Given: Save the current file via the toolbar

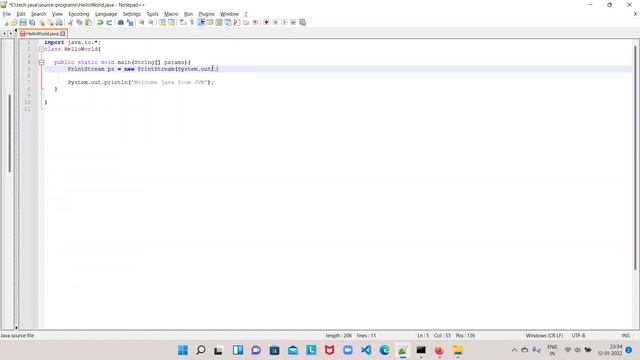Looking at the screenshot, I should [23, 22].
